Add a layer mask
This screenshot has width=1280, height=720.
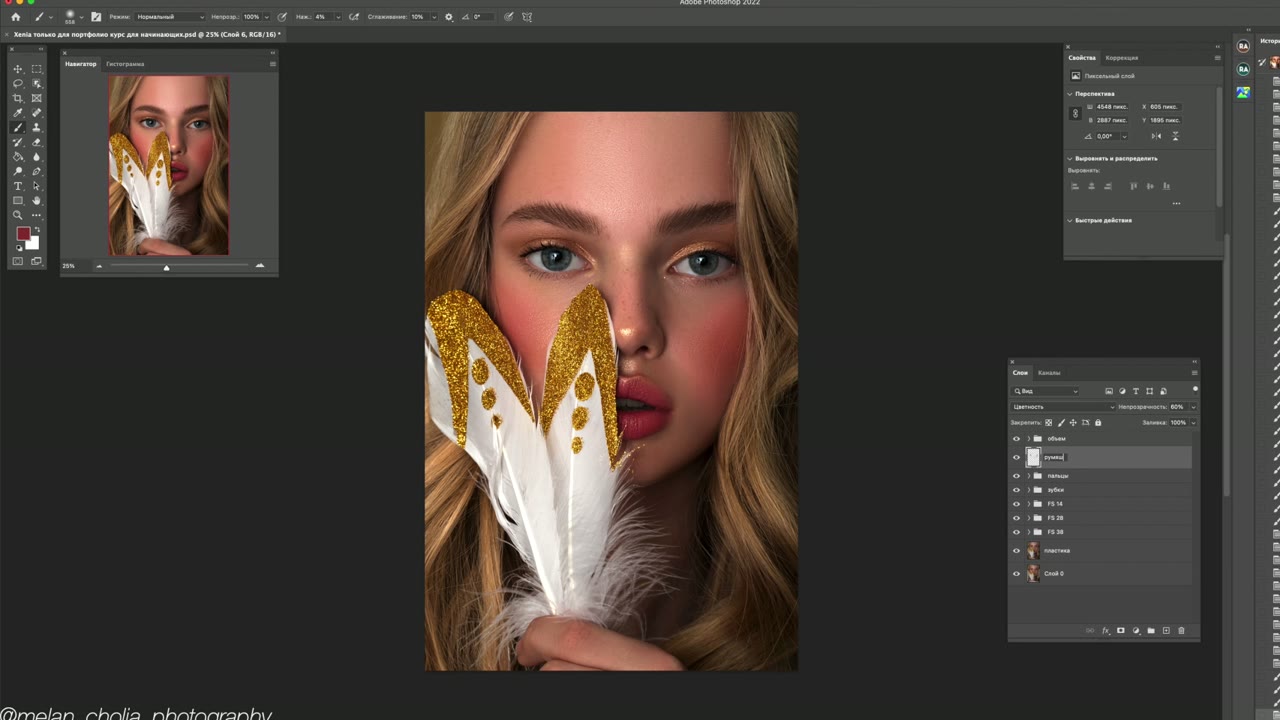click(1121, 631)
